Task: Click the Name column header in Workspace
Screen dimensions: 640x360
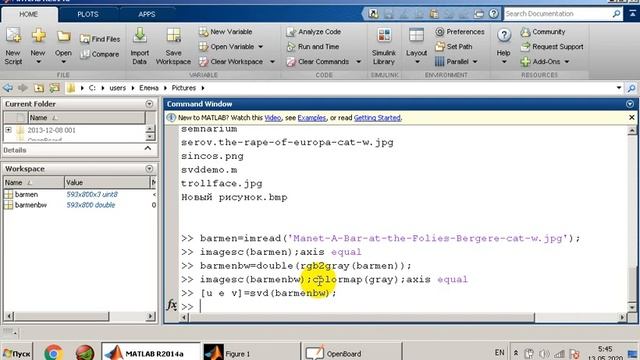Action: click(34, 182)
